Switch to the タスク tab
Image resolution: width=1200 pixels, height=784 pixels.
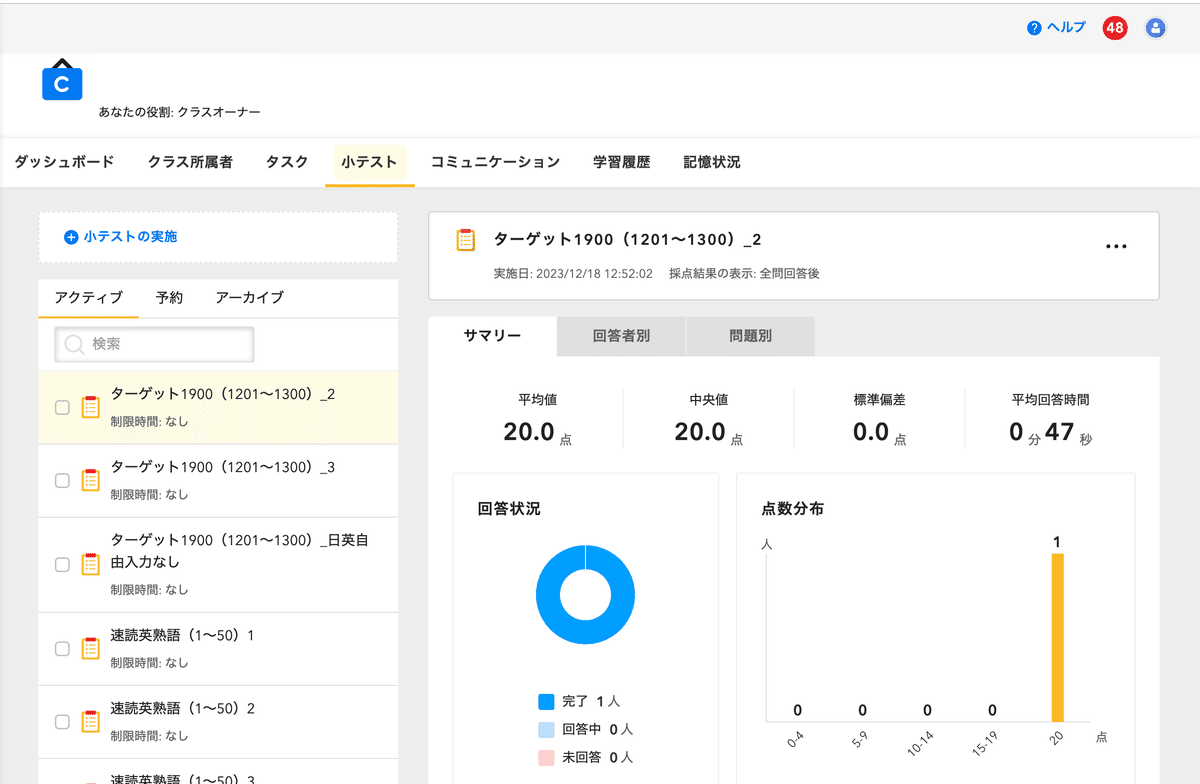click(x=287, y=162)
